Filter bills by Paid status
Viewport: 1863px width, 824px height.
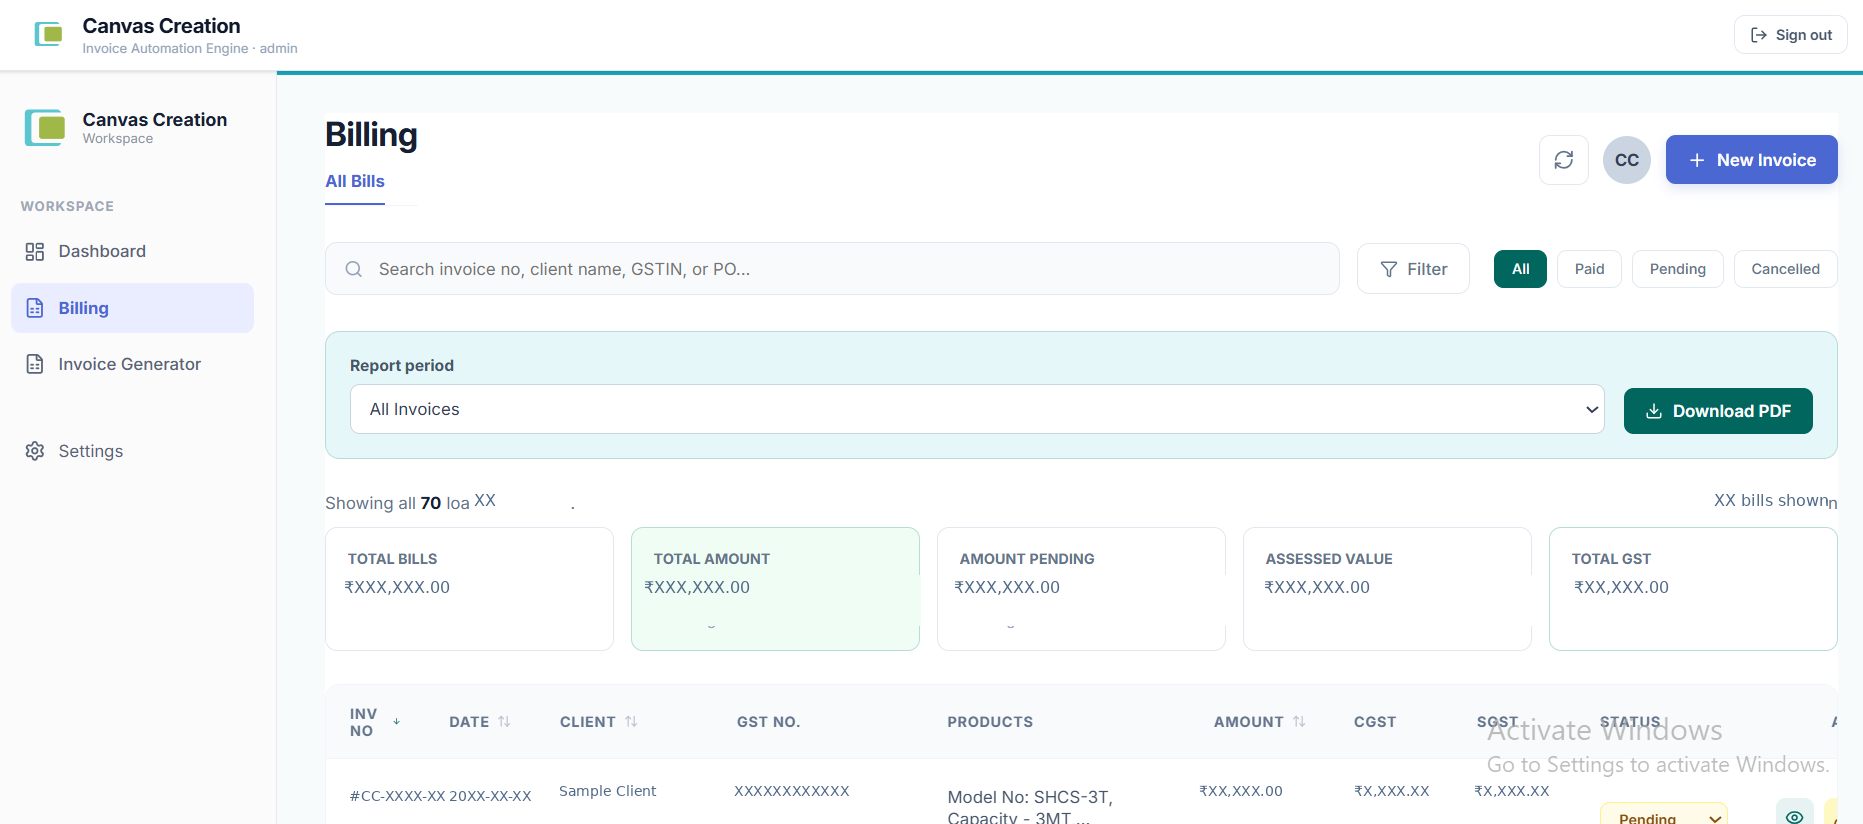(x=1589, y=269)
